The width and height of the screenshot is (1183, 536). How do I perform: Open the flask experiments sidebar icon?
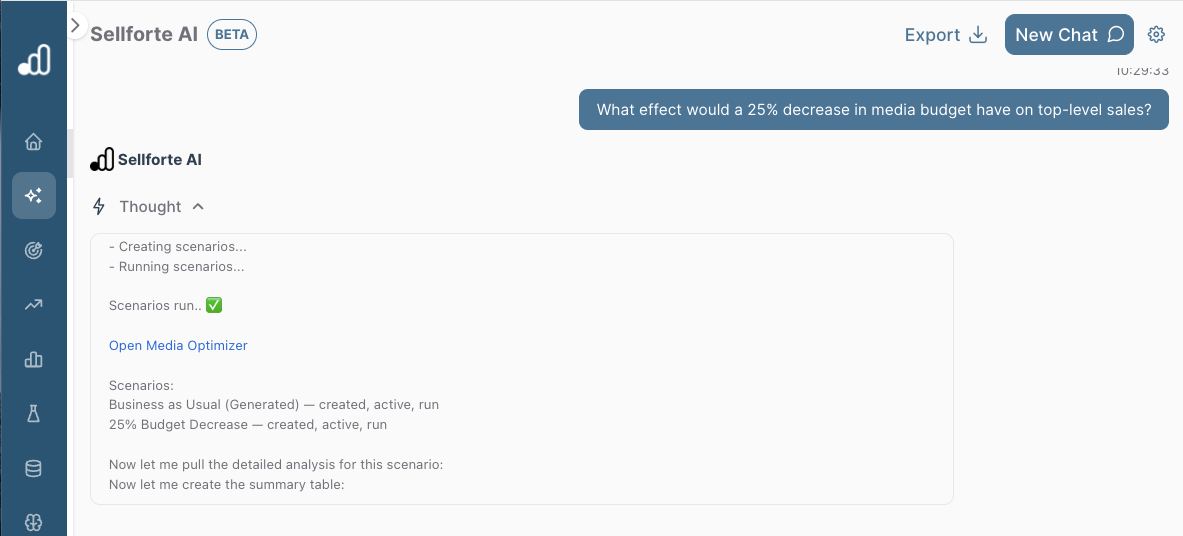click(x=33, y=413)
